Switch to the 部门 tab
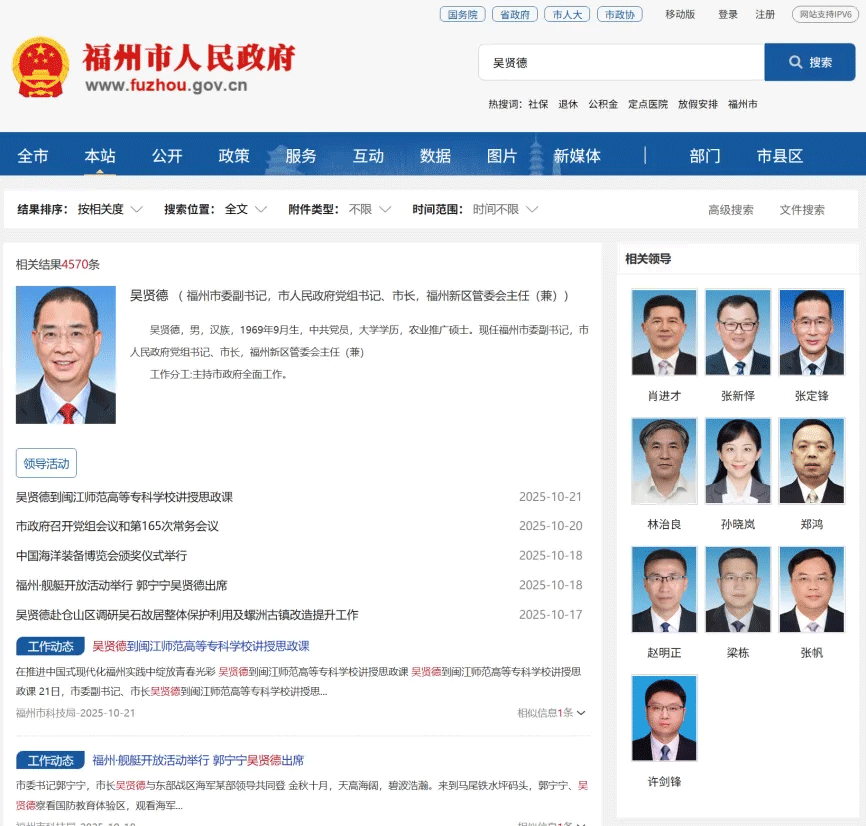This screenshot has height=826, width=866. pos(705,155)
